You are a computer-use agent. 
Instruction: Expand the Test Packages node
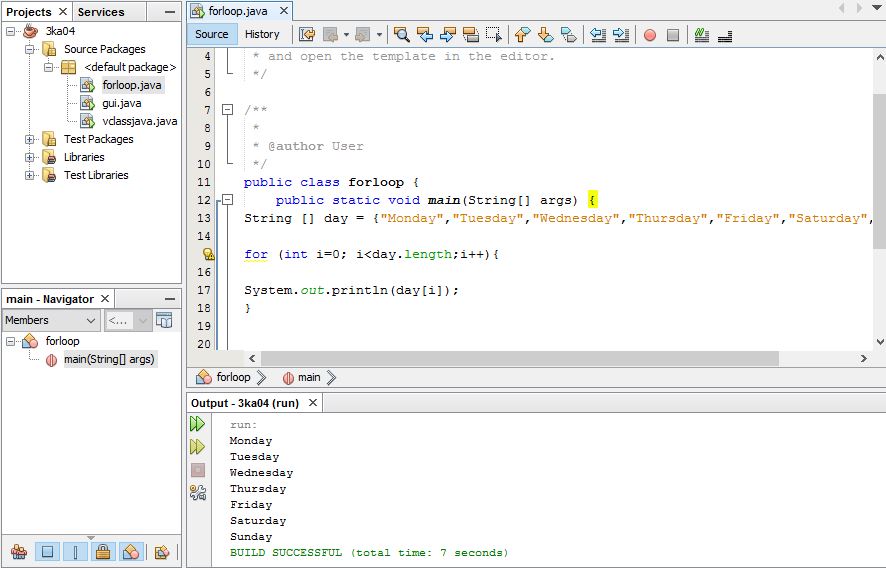pos(29,139)
